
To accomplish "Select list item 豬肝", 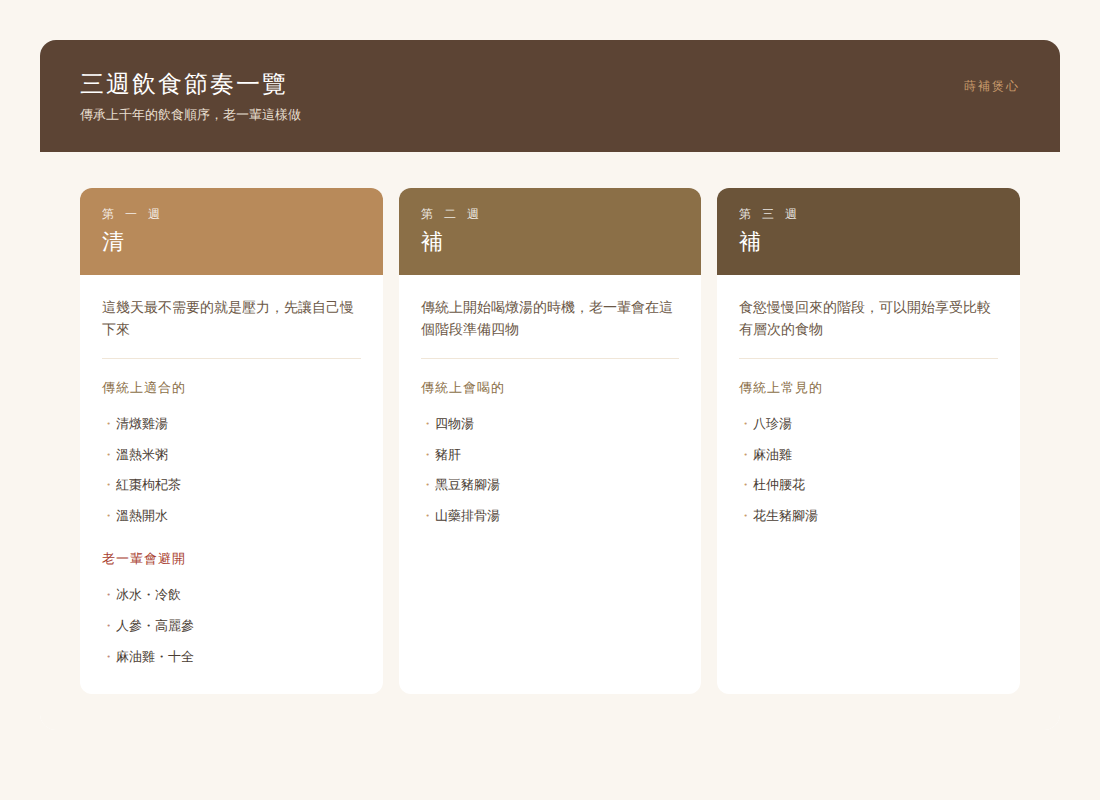I will click(x=448, y=455).
